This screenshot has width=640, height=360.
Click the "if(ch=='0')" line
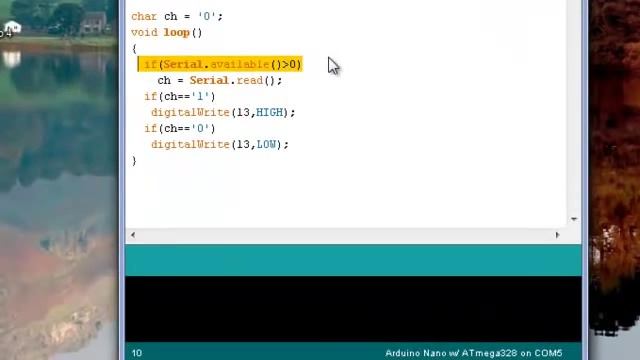click(180, 129)
